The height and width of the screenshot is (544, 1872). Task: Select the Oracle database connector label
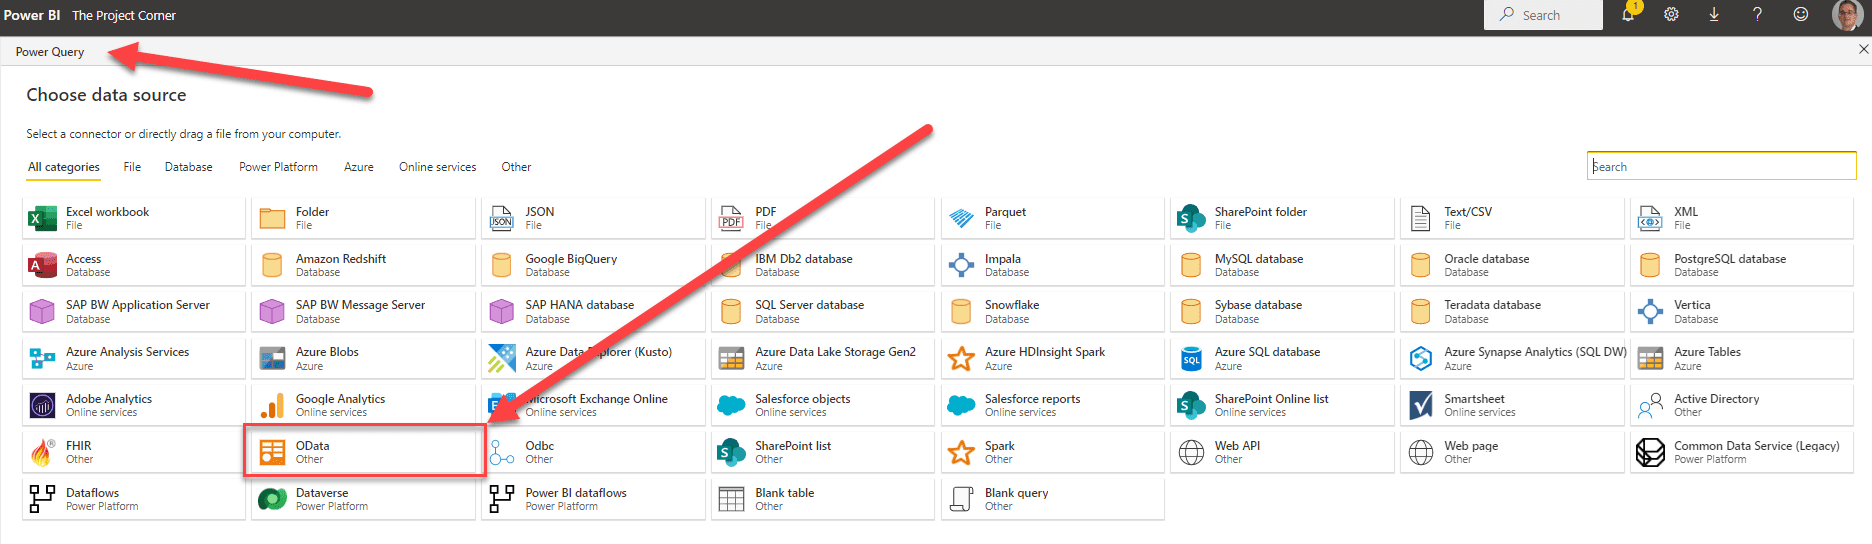[x=1486, y=259]
